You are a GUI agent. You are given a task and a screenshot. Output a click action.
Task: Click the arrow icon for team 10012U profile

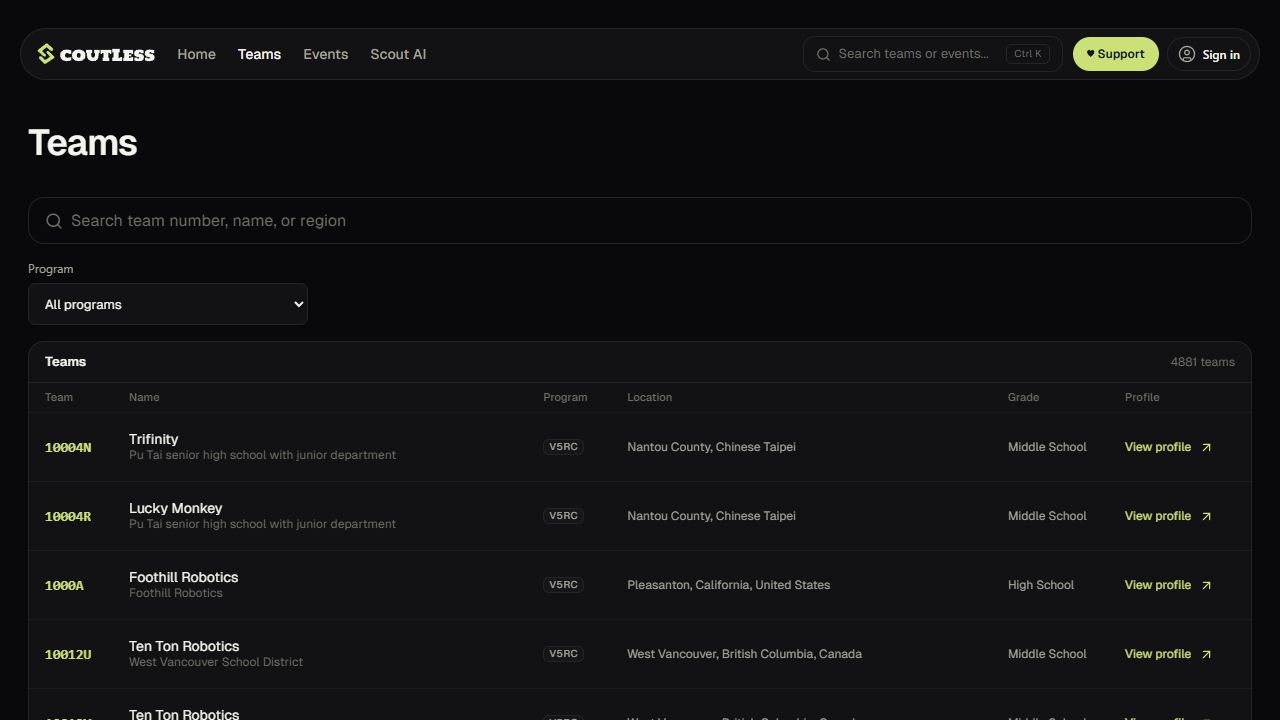click(1206, 654)
